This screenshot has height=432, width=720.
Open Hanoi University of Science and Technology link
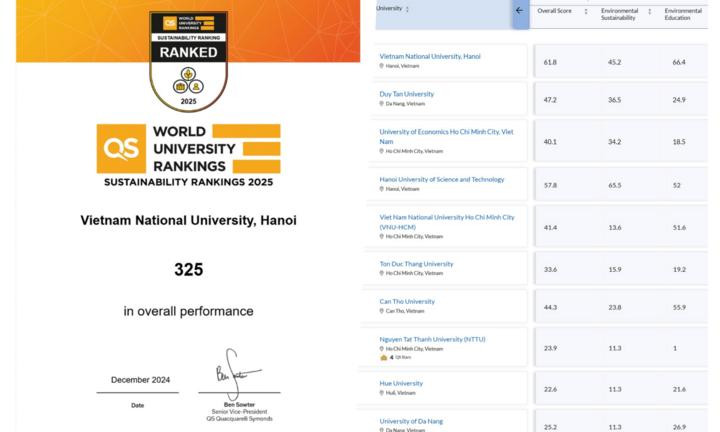tap(442, 180)
